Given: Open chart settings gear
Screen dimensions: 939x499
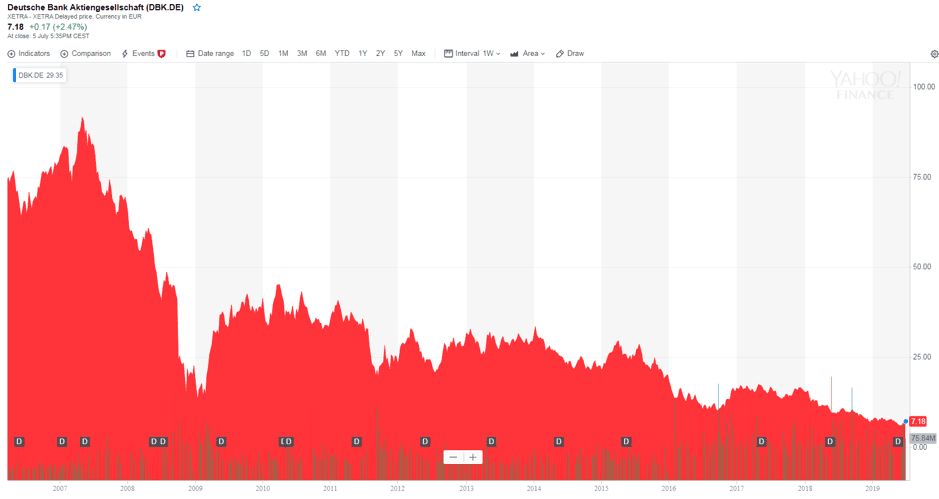Looking at the screenshot, I should pos(934,54).
